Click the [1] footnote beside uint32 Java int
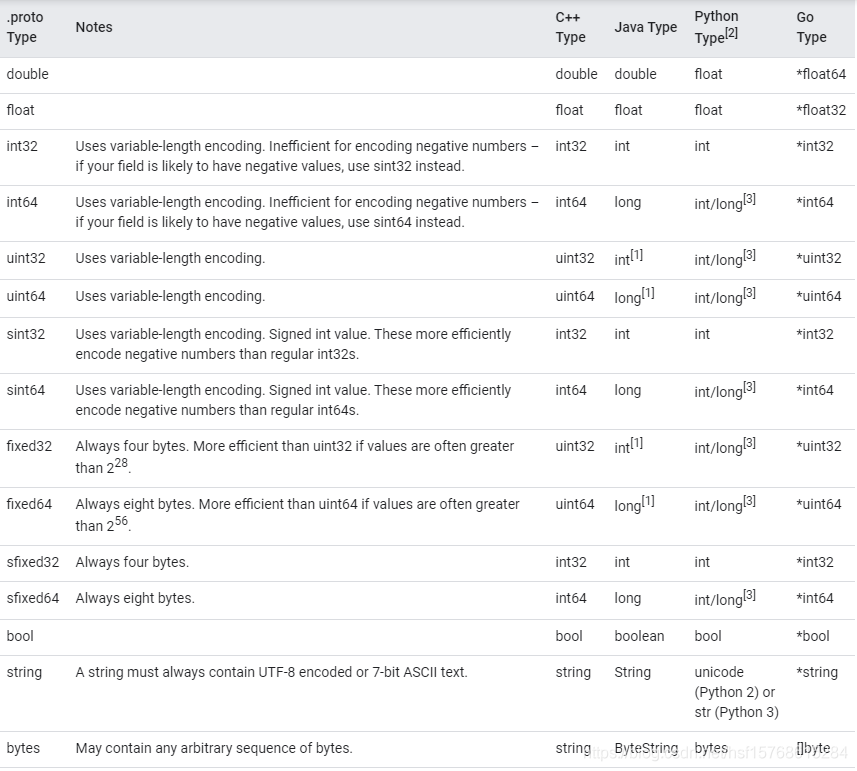Viewport: 857px width, 771px height. [x=637, y=255]
